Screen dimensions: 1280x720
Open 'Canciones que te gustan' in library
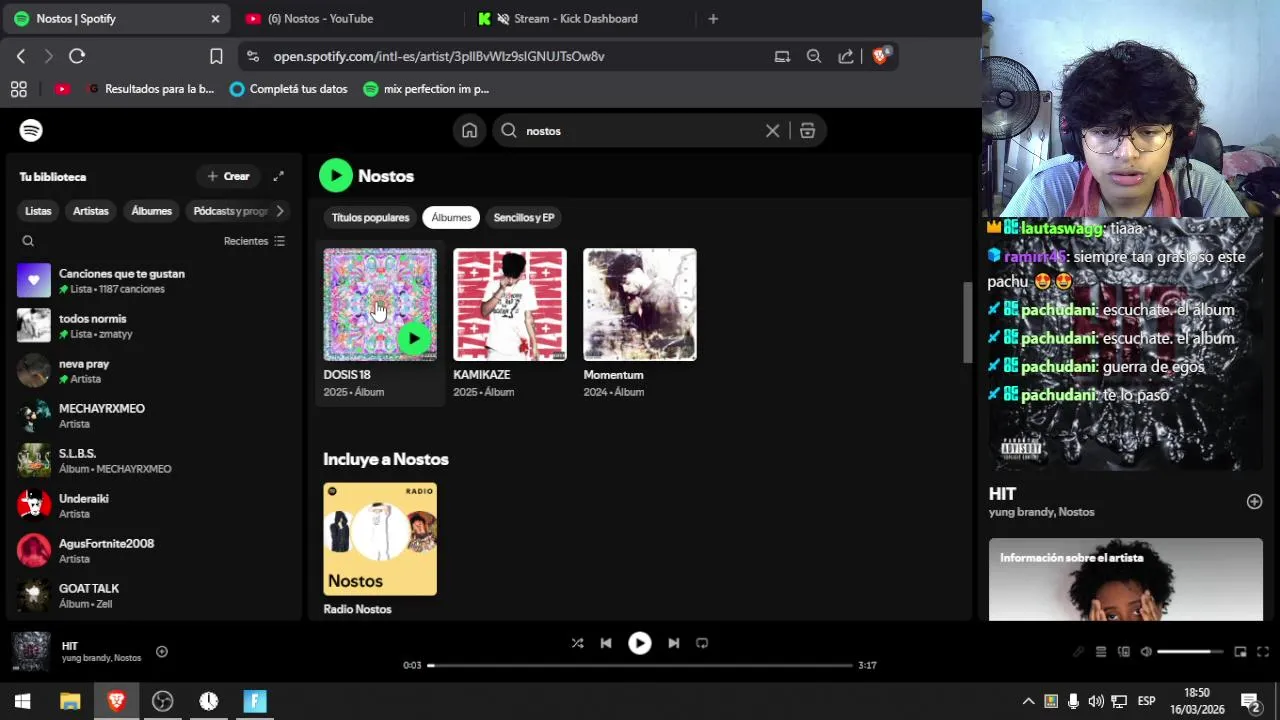155,281
